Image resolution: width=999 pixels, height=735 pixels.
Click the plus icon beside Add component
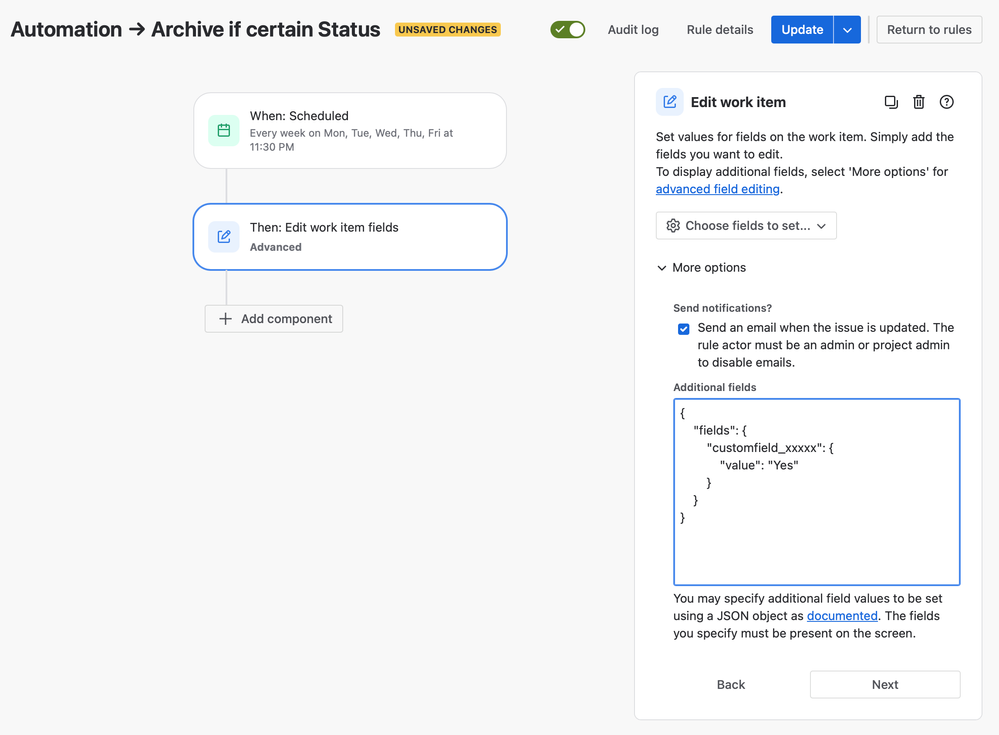[x=226, y=318]
